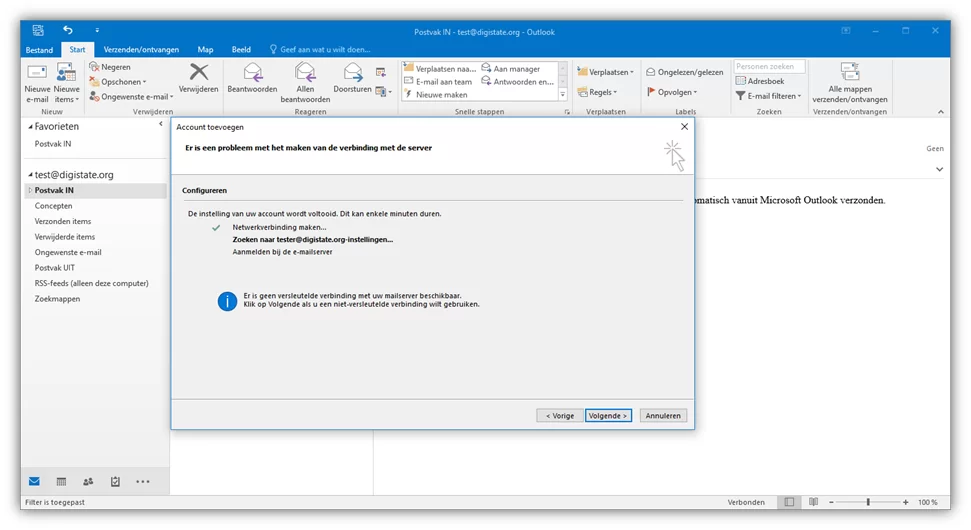Screen dimensions: 971x530
Task: Select Nieuwe maken quick step
Action: click(x=435, y=95)
